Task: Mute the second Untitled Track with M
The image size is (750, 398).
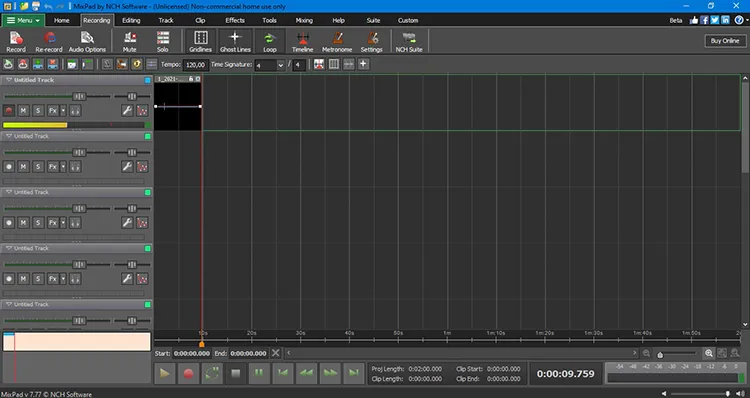Action: (23, 166)
